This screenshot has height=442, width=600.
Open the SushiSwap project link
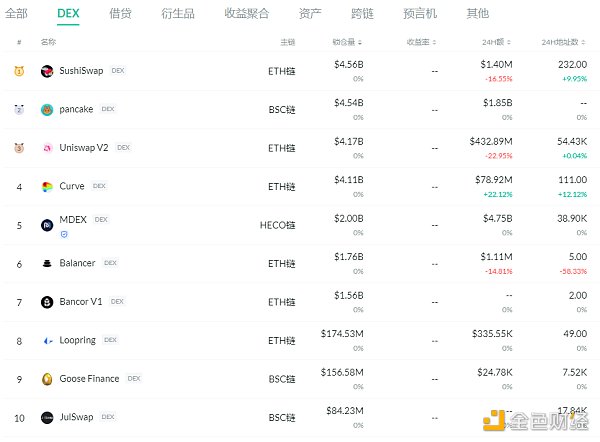81,71
